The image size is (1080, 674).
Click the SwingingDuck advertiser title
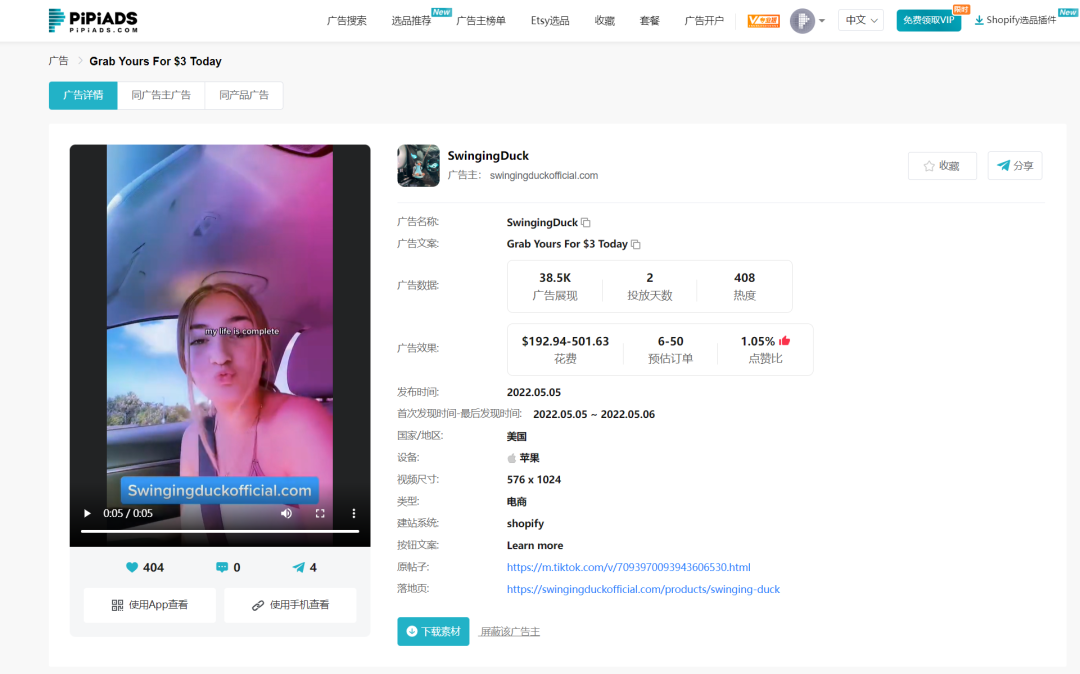tap(488, 156)
